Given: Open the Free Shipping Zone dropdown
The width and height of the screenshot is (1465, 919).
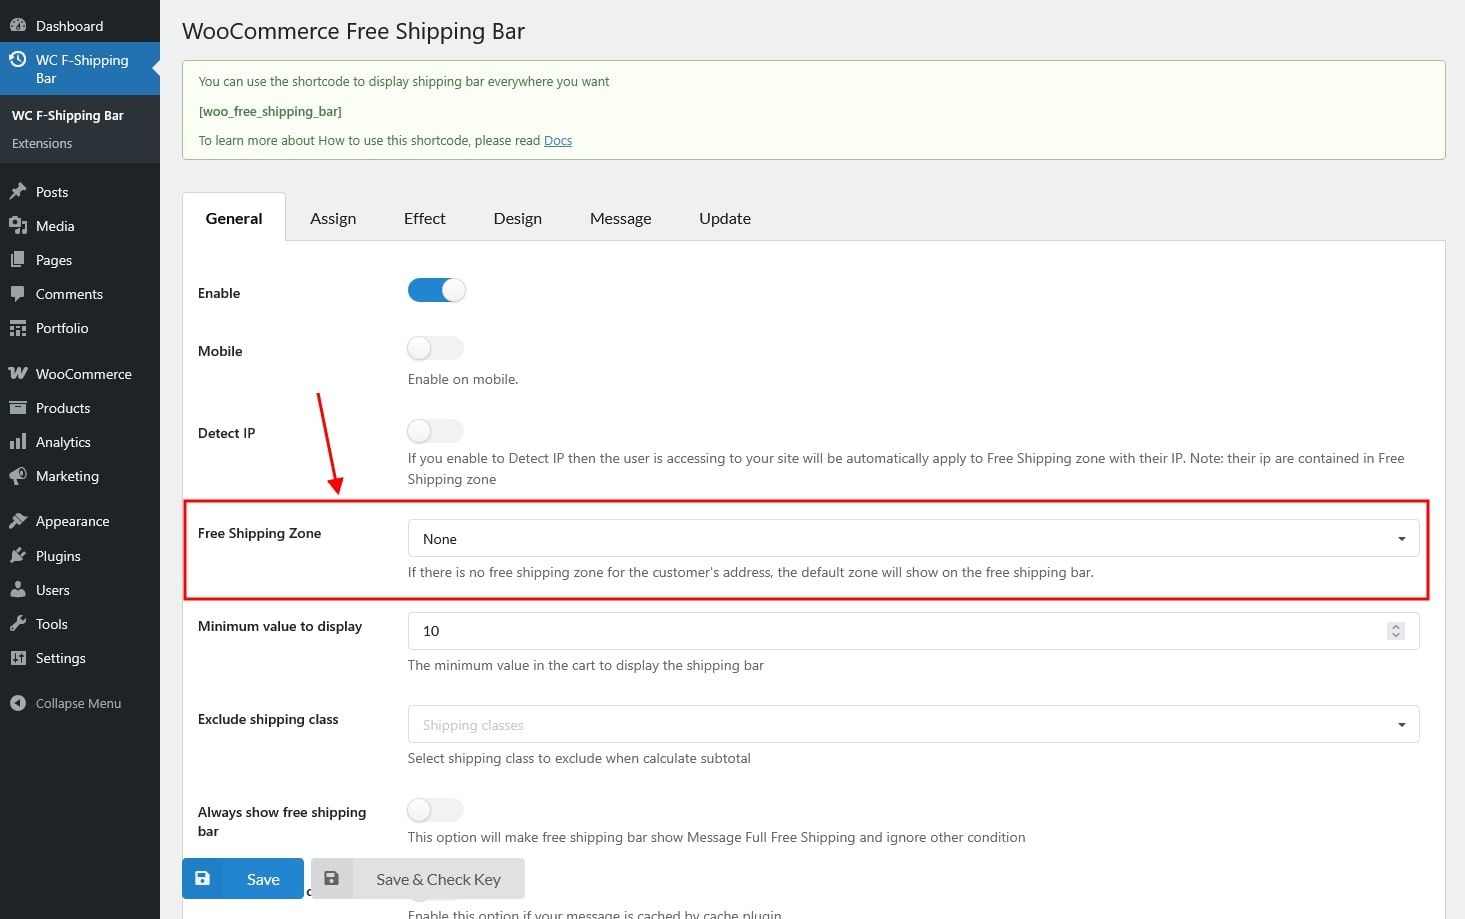Looking at the screenshot, I should pos(912,539).
